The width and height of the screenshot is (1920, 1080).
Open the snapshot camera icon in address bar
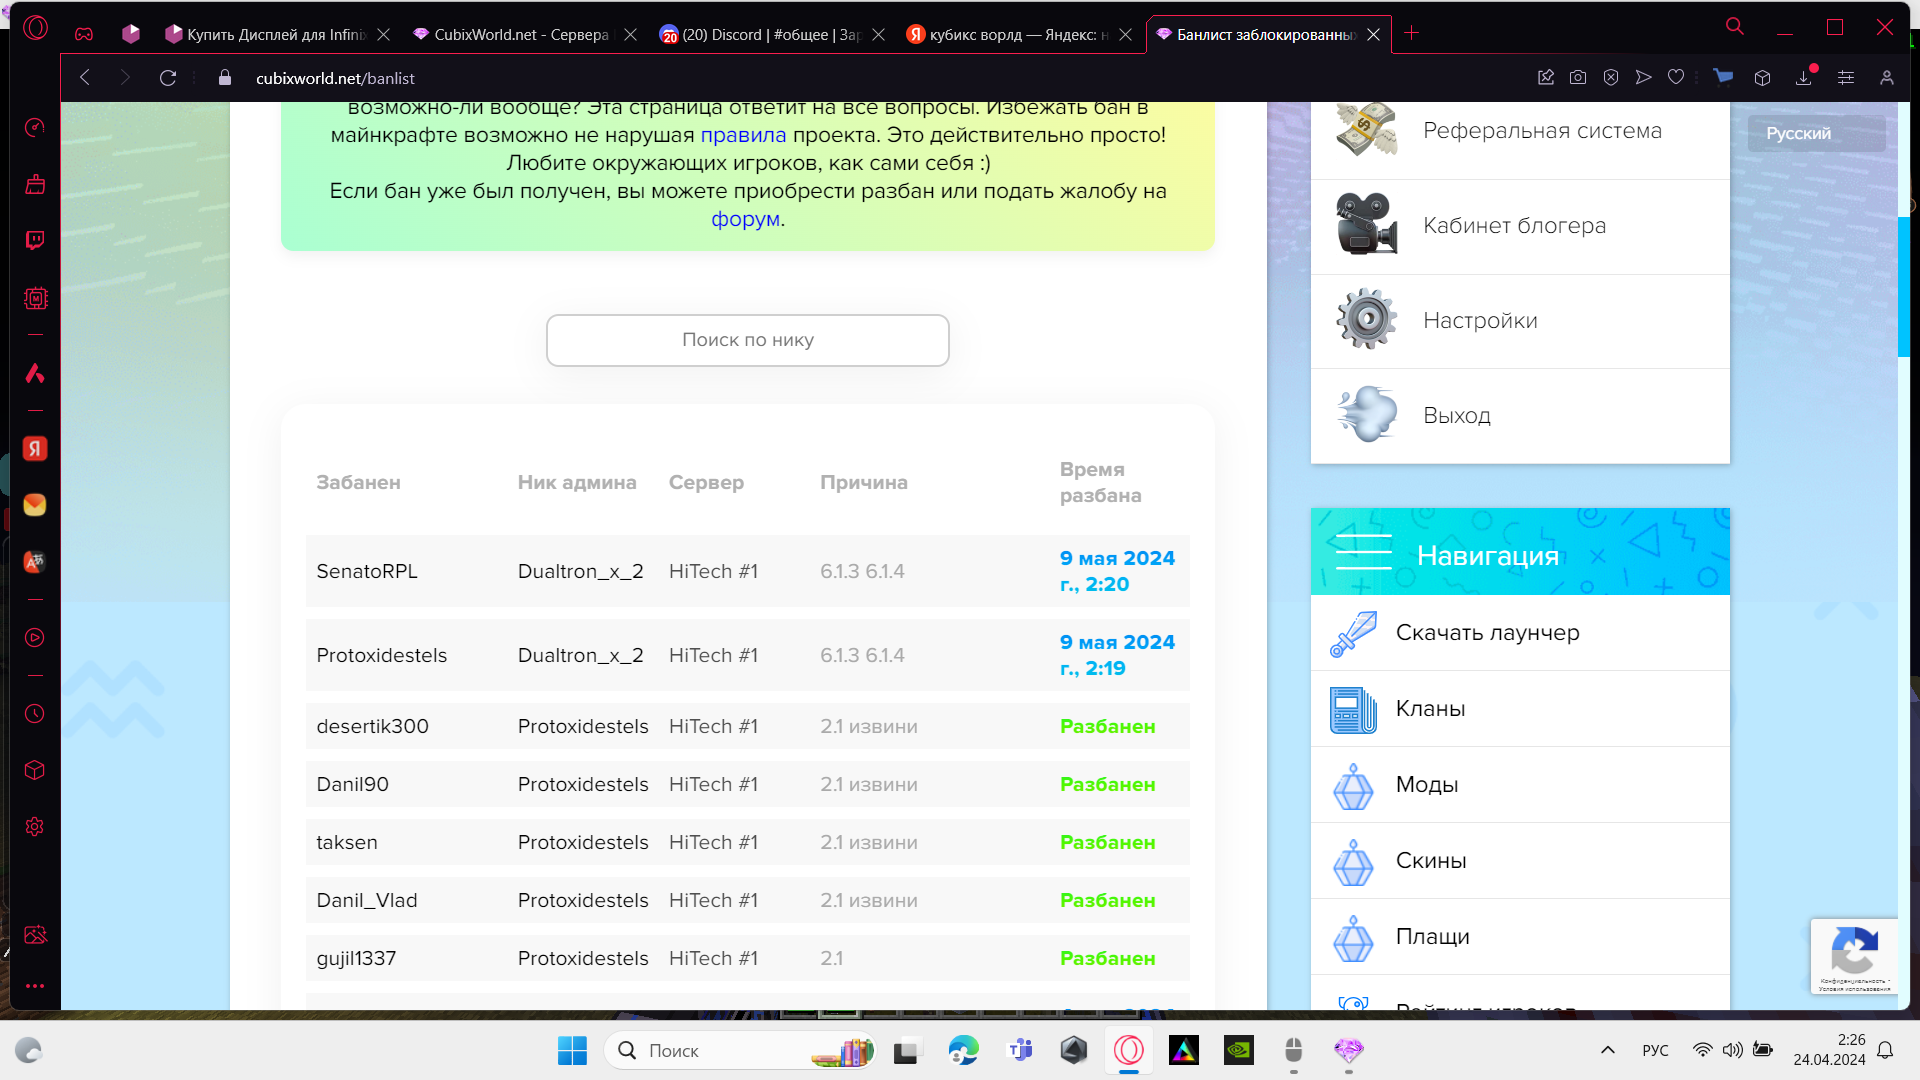click(1578, 78)
